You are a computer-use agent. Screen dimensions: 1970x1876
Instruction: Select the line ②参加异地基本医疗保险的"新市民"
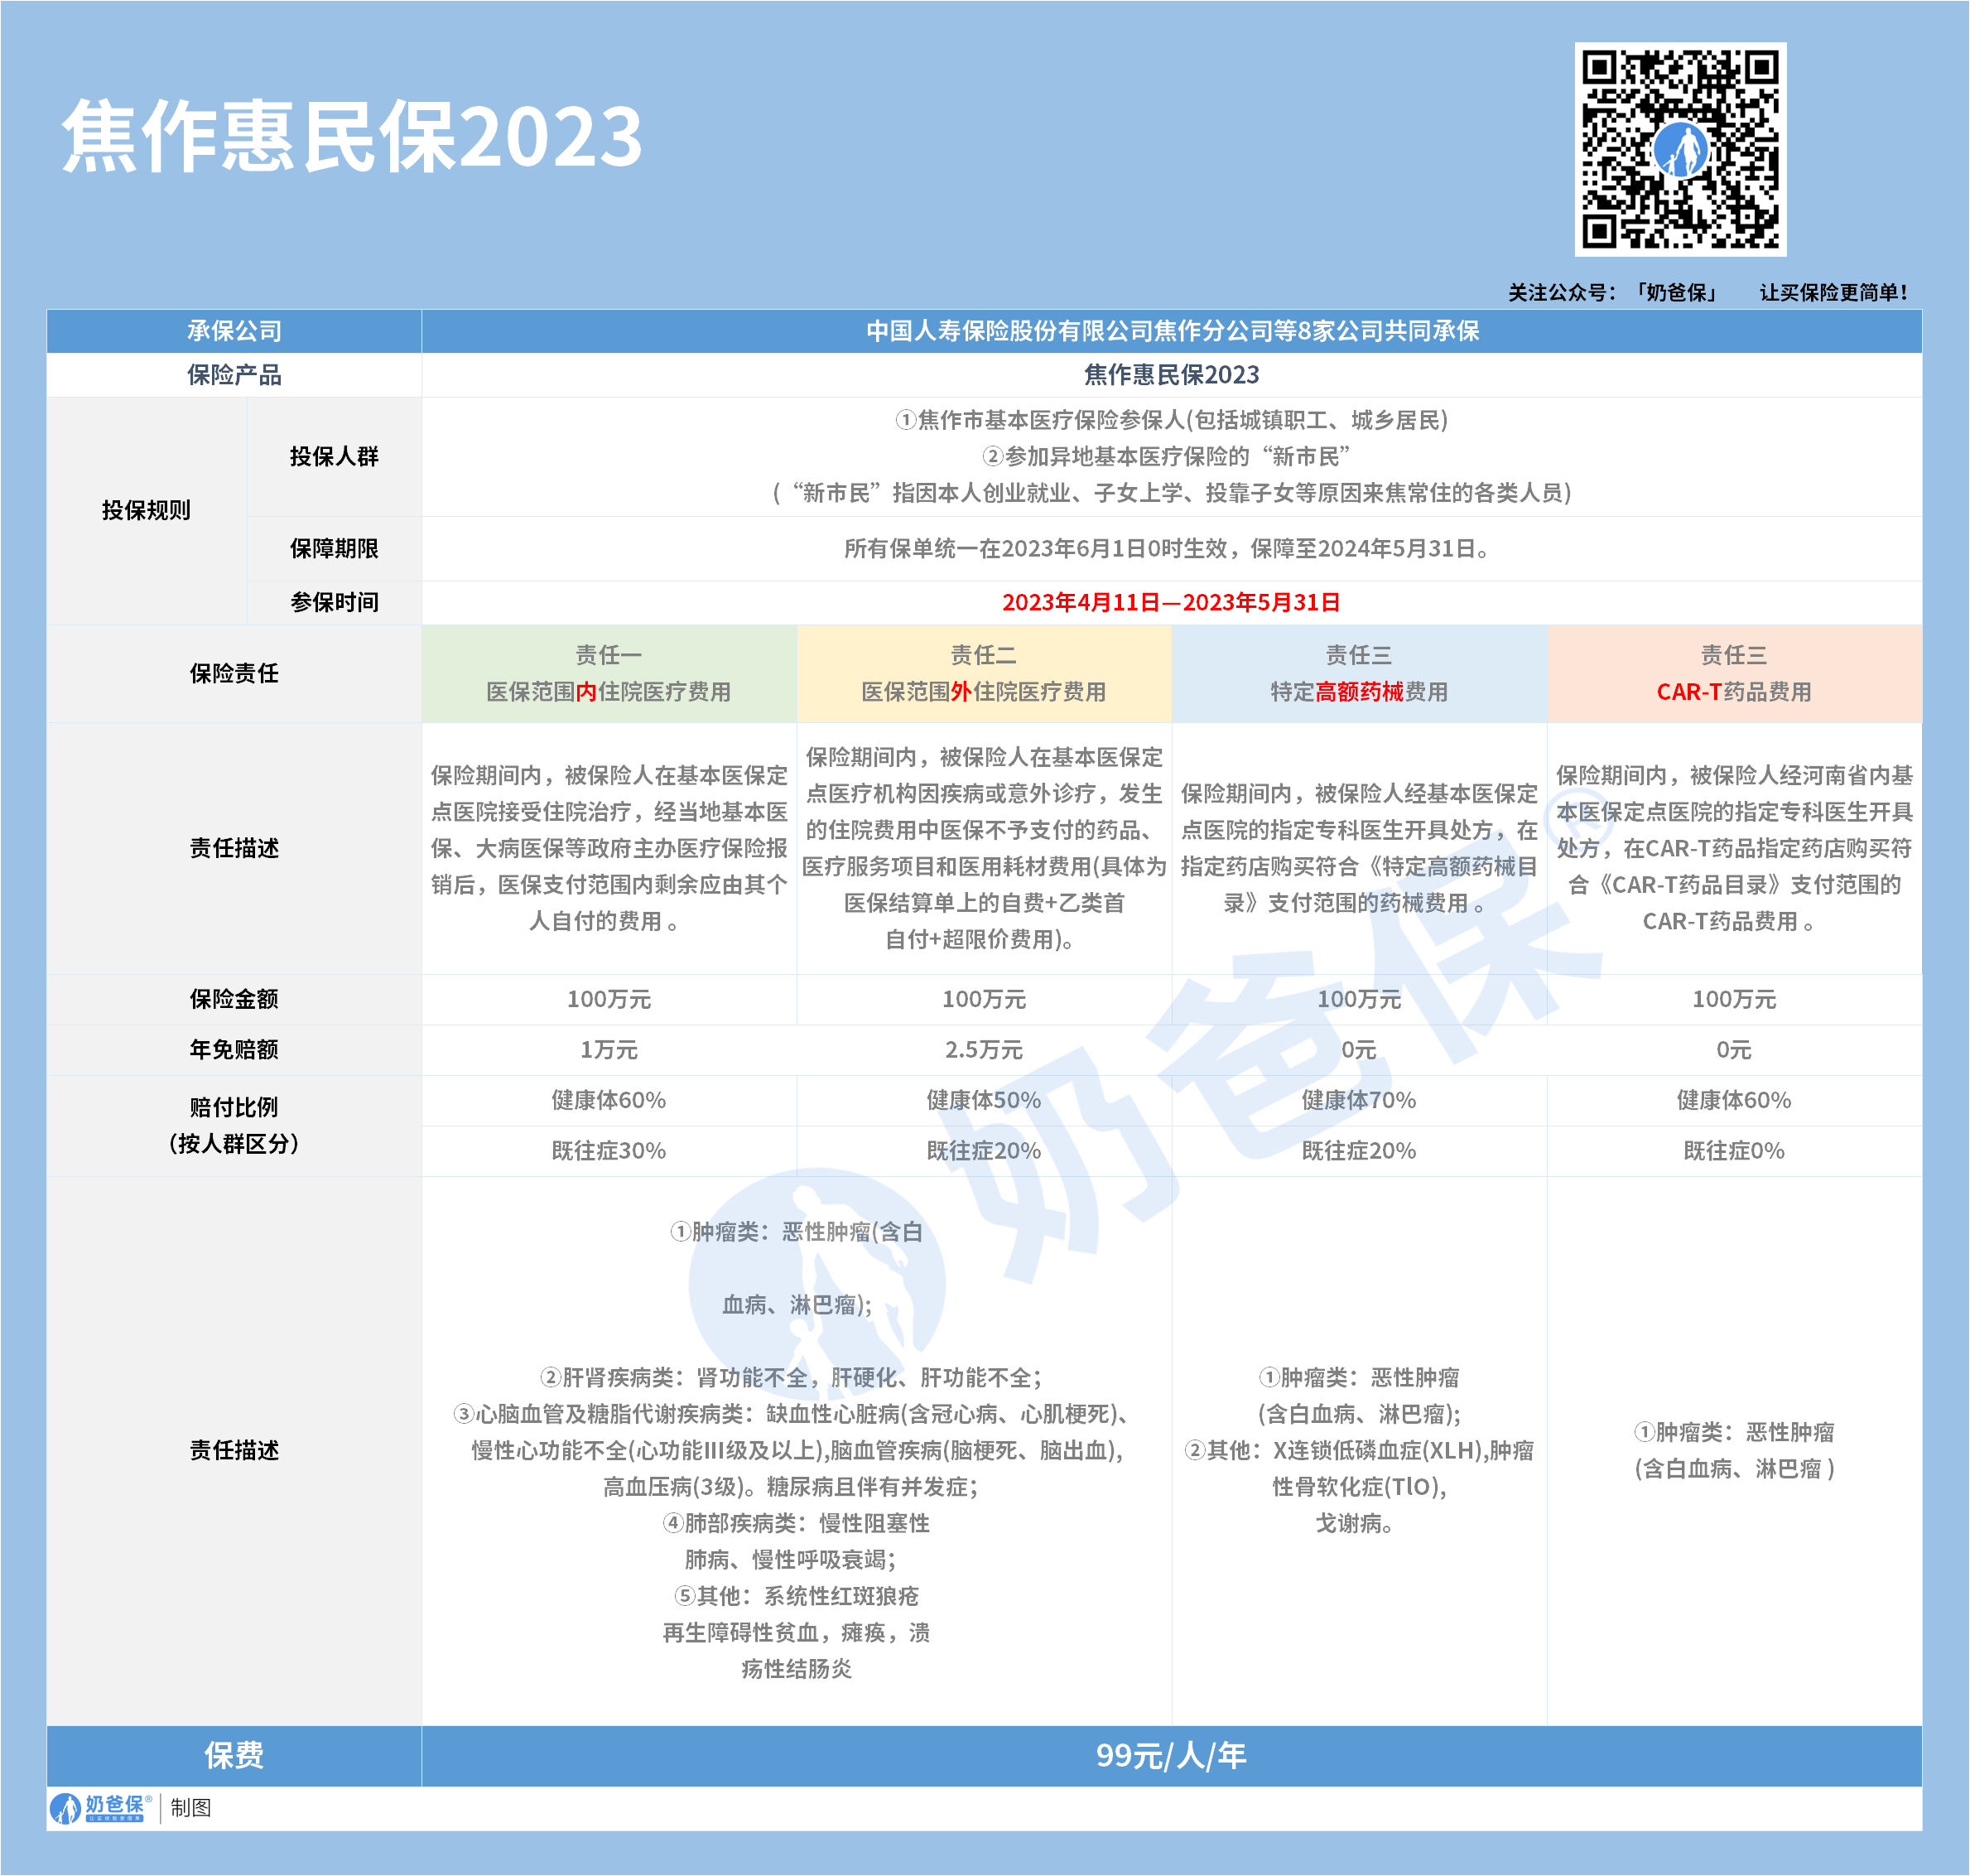[x=1166, y=456]
